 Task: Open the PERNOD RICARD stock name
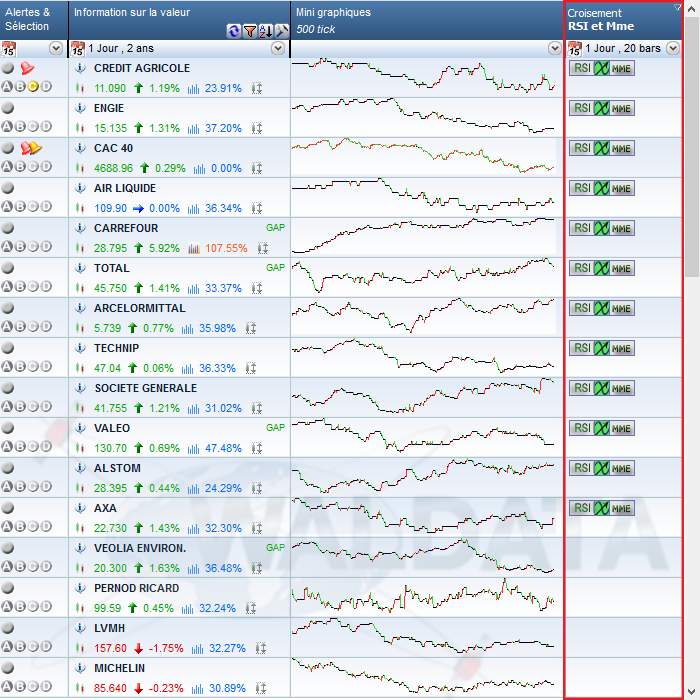tap(137, 588)
